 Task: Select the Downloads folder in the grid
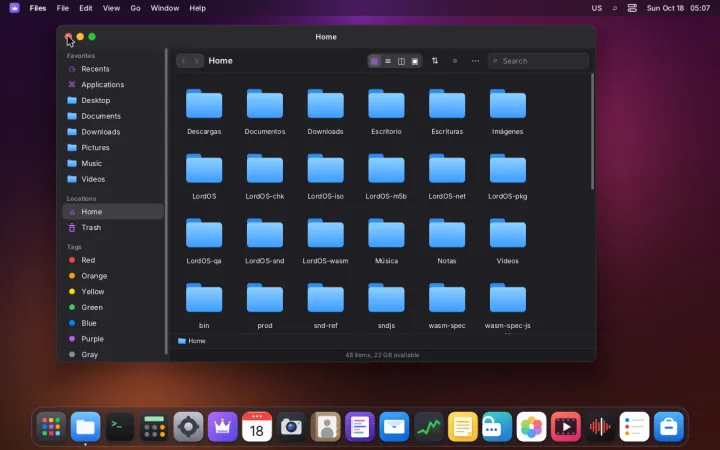(326, 112)
